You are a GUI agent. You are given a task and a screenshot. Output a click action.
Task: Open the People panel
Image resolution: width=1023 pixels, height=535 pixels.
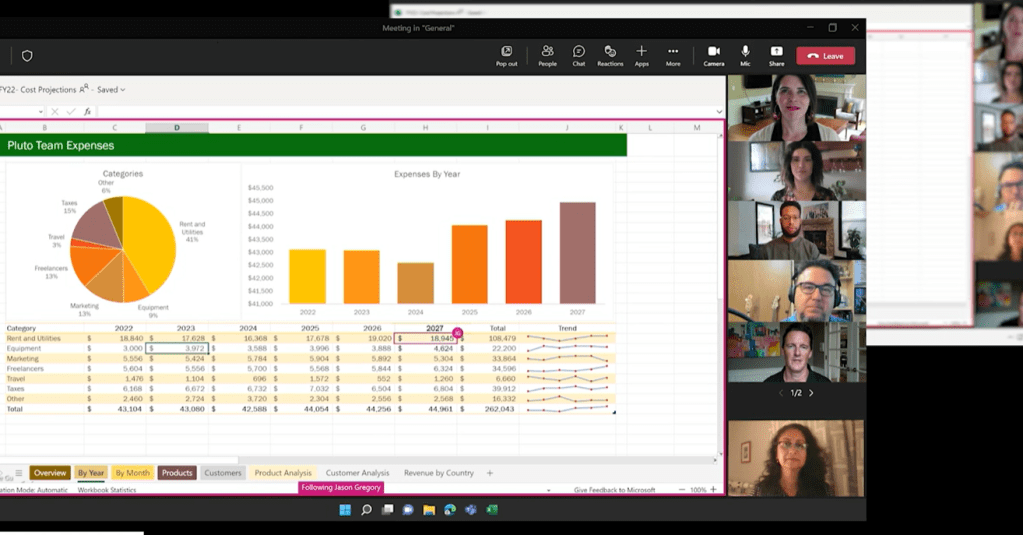(x=547, y=51)
